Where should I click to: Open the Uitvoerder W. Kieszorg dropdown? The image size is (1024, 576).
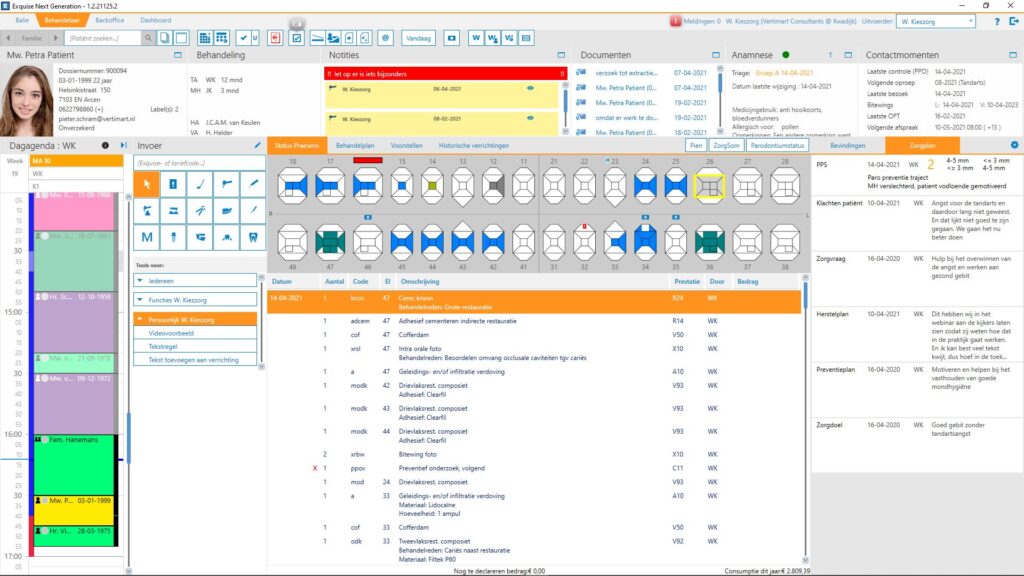936,22
